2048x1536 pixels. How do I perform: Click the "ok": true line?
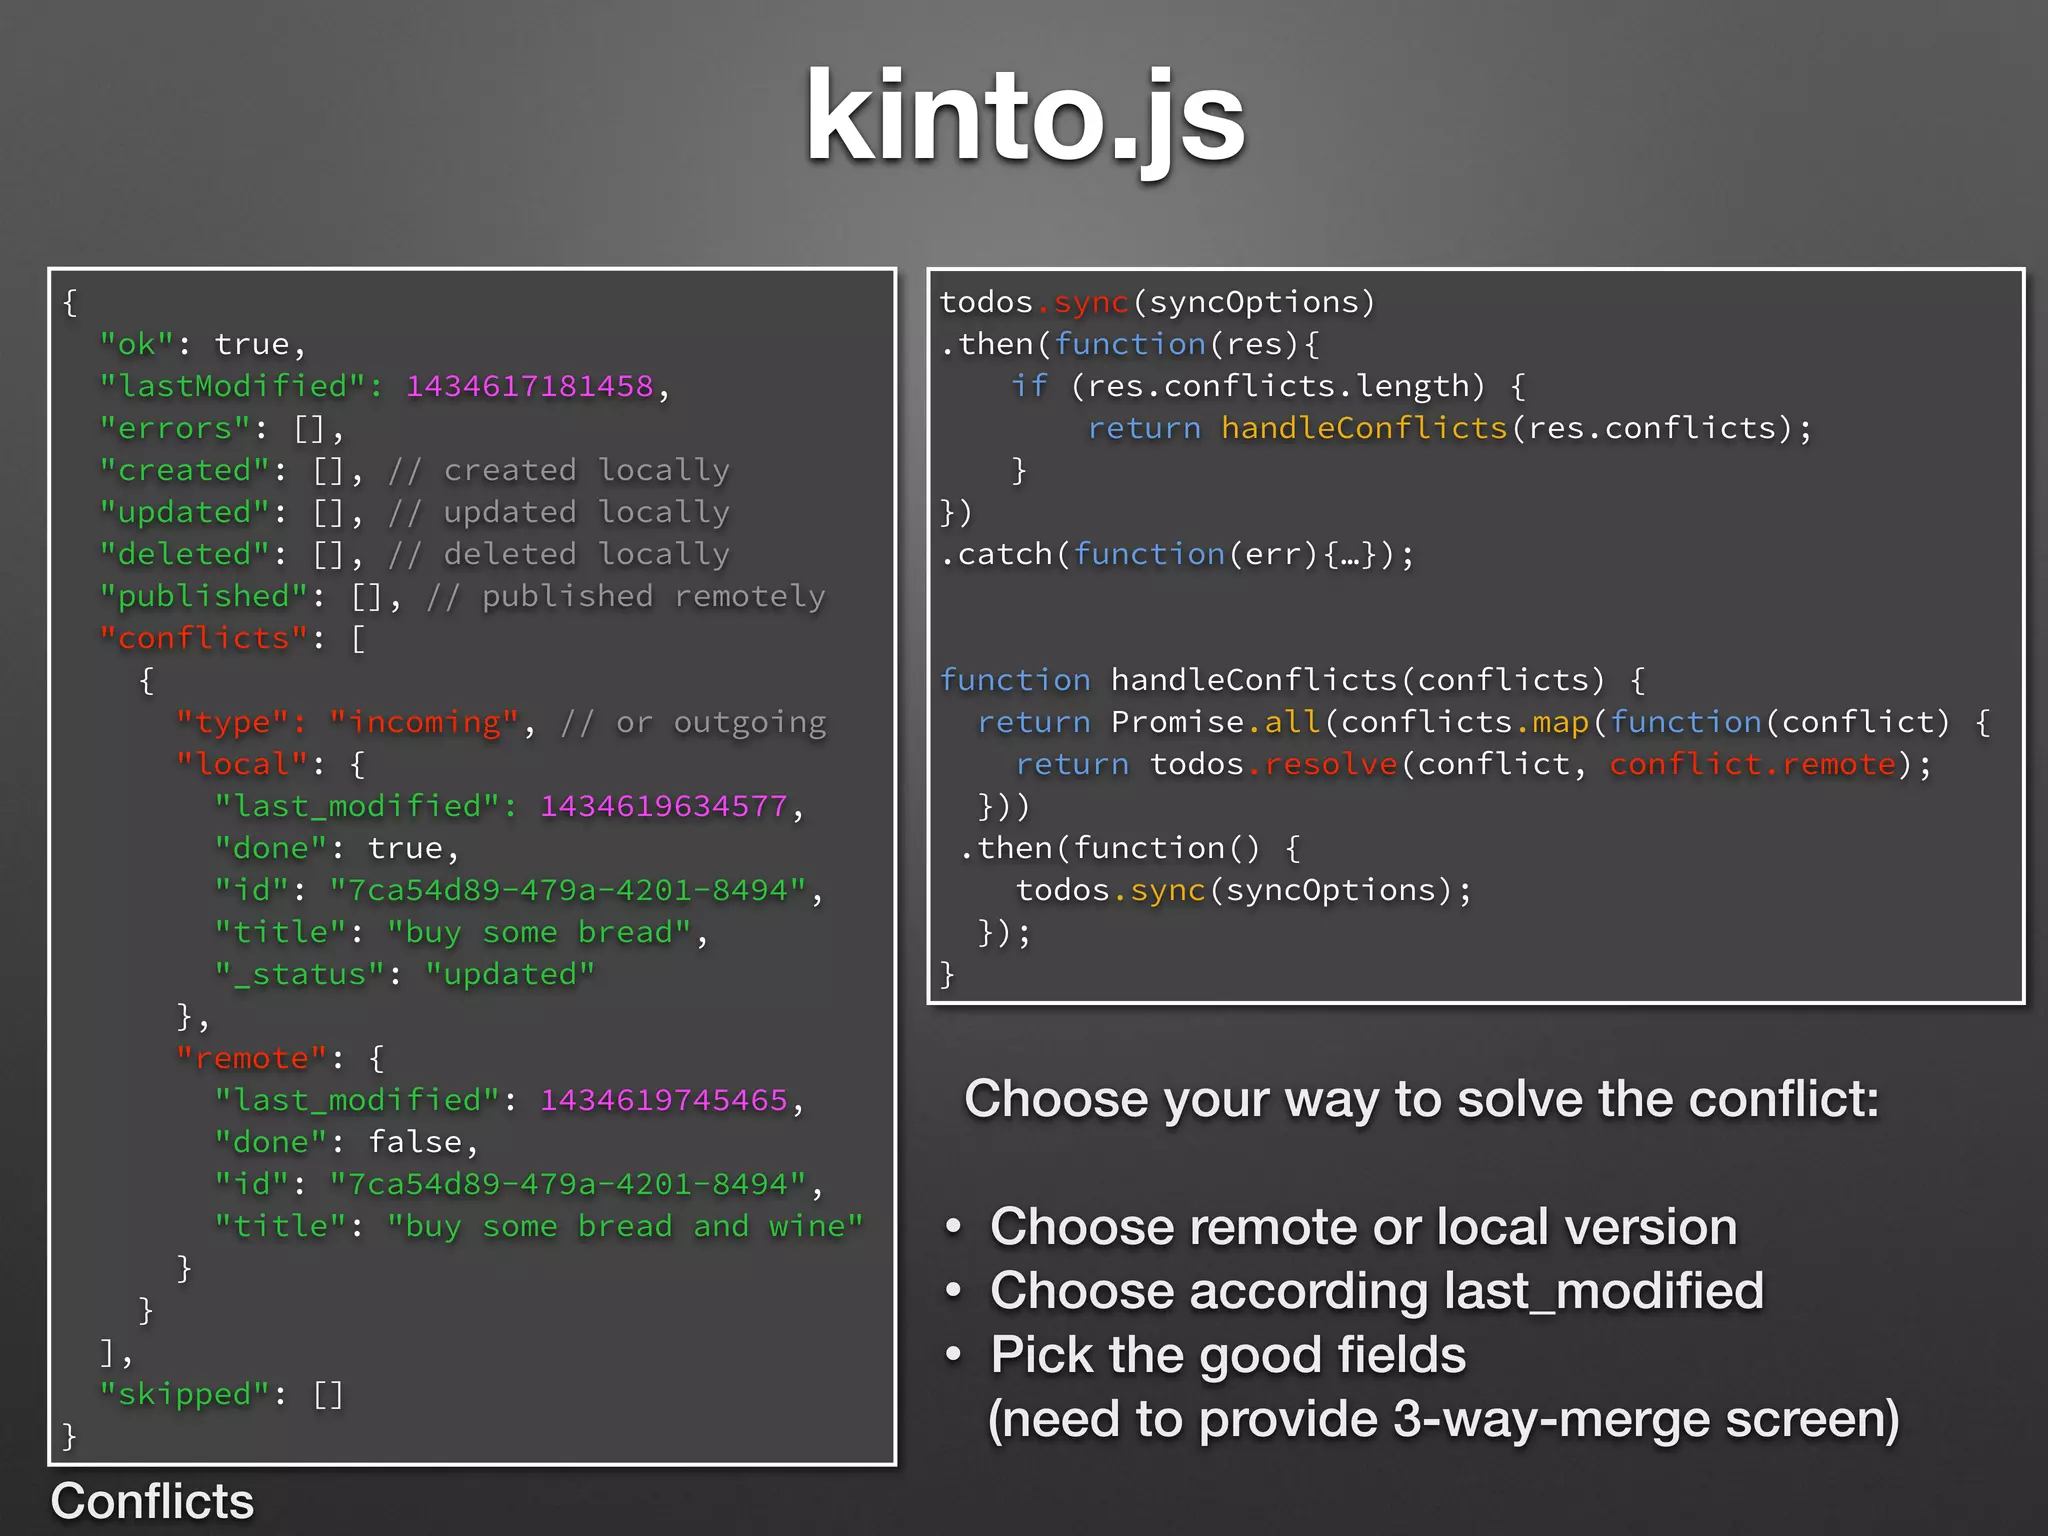click(203, 344)
